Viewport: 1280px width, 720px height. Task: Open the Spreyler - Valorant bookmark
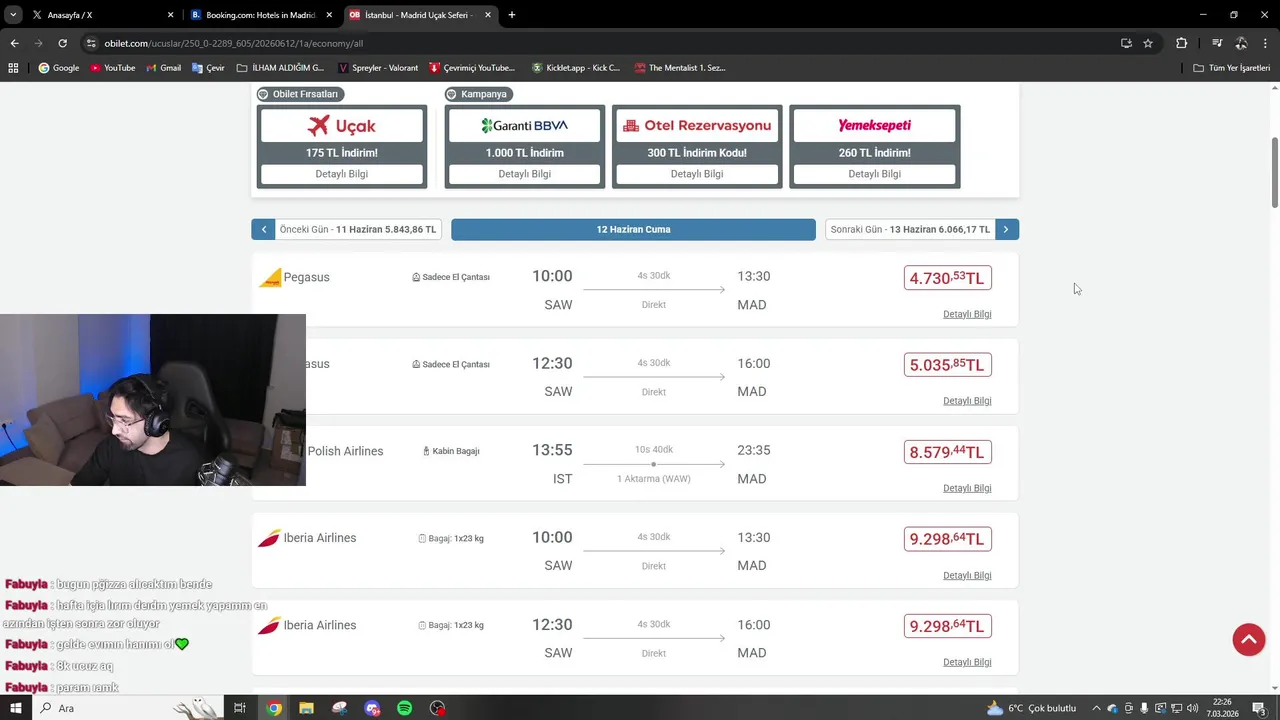[378, 68]
